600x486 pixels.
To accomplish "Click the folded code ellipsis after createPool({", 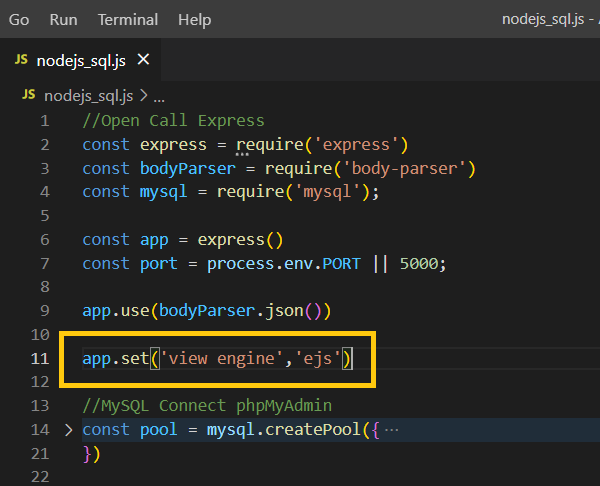I will pyautogui.click(x=391, y=430).
